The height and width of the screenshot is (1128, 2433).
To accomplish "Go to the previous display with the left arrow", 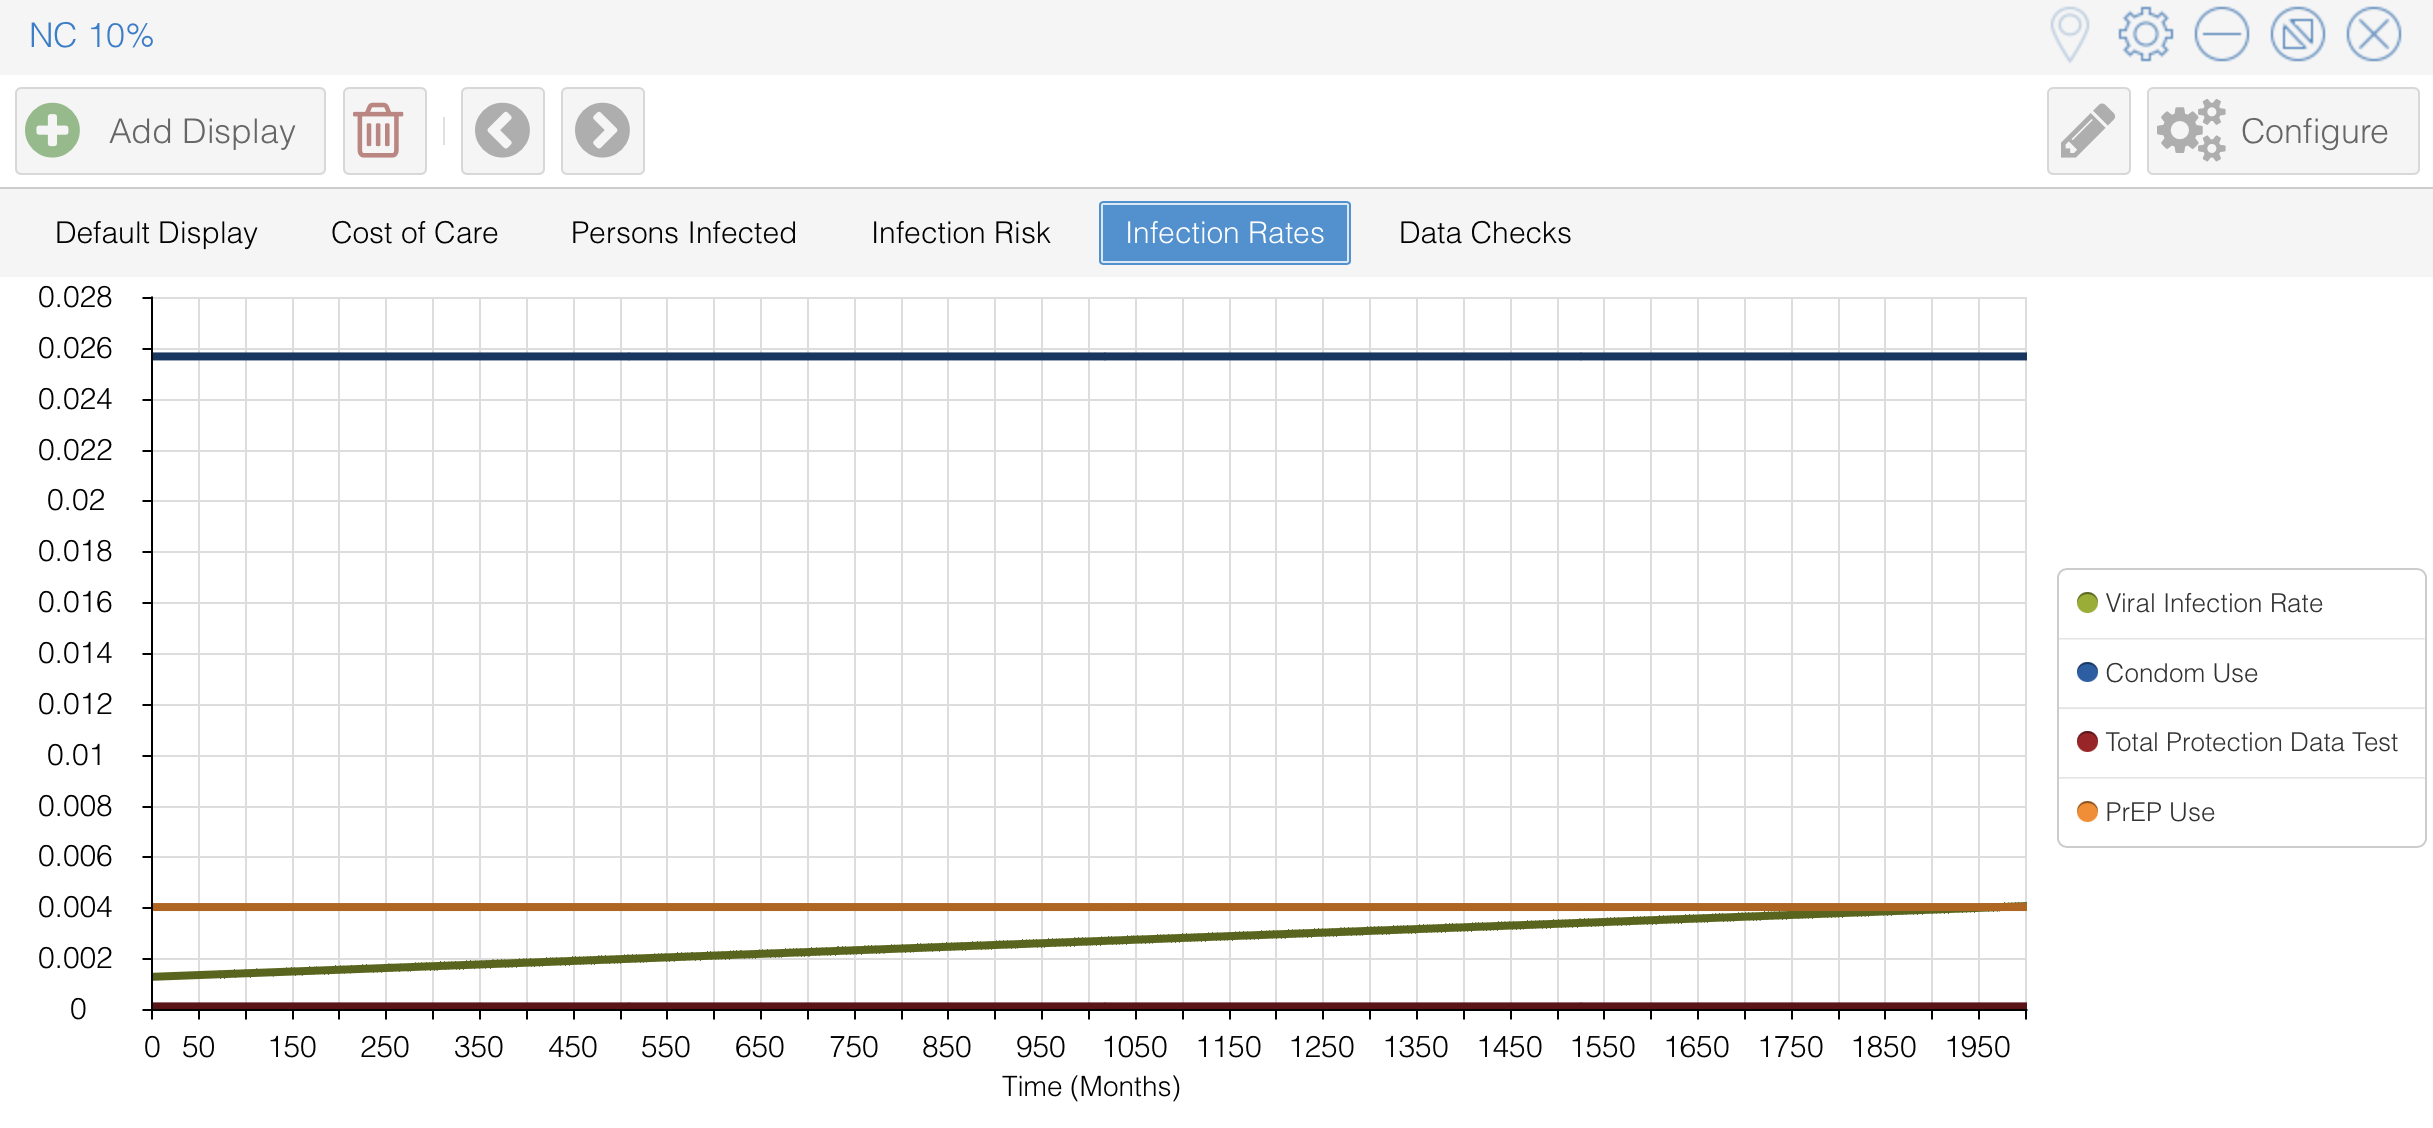I will coord(502,131).
